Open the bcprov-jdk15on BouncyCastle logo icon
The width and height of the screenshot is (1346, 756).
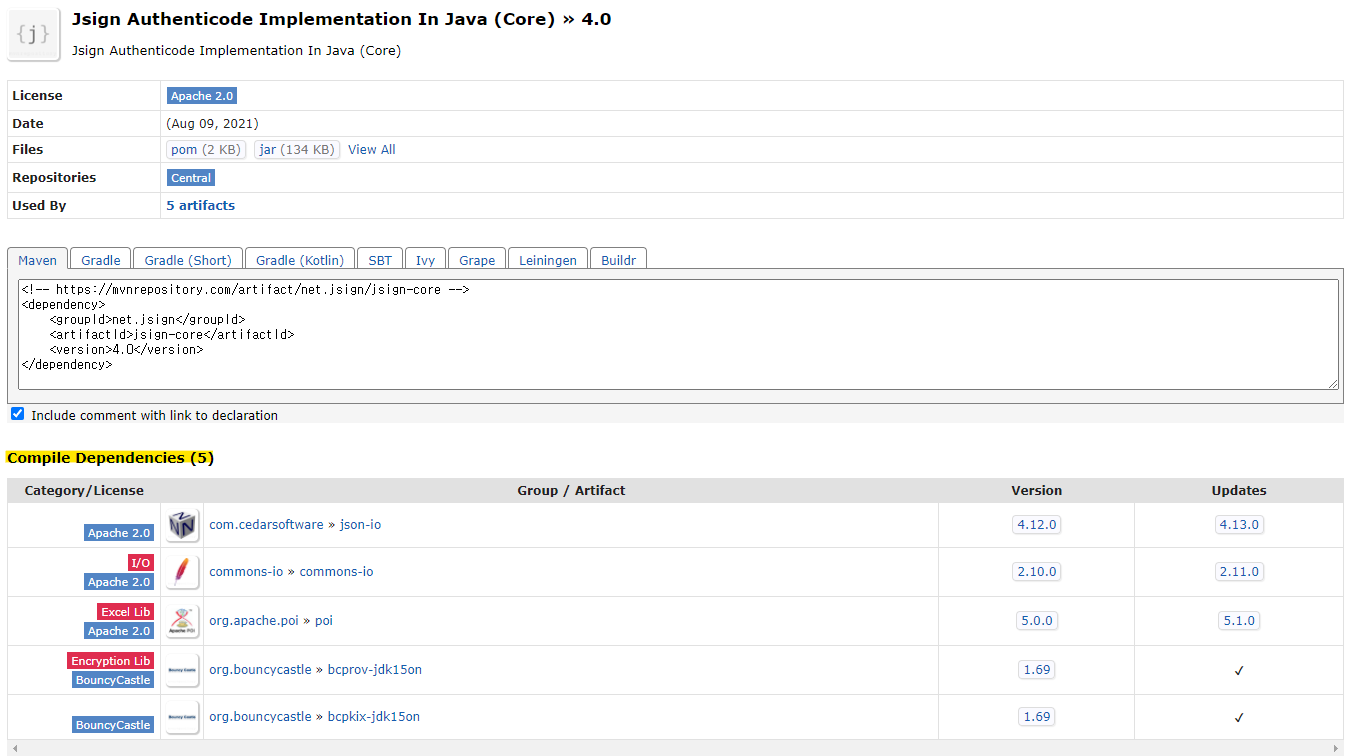[x=183, y=670]
